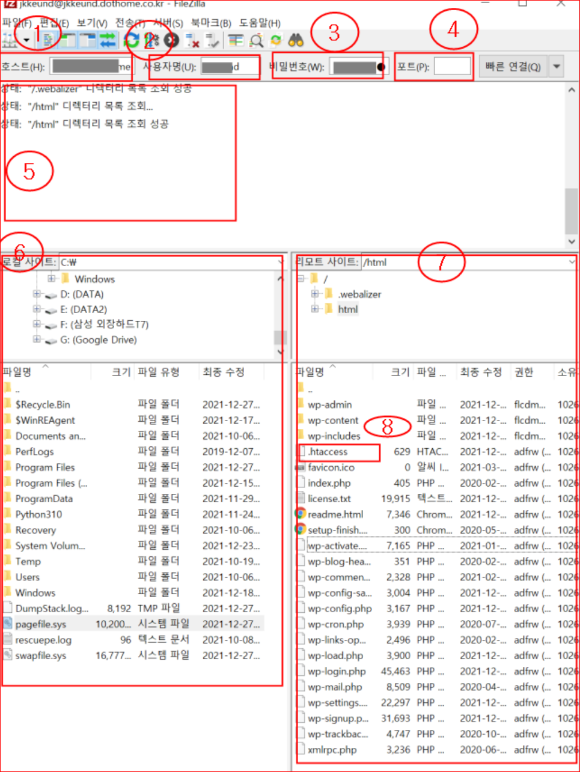Refresh the file and folder lists
This screenshot has width=580, height=772.
[131, 40]
